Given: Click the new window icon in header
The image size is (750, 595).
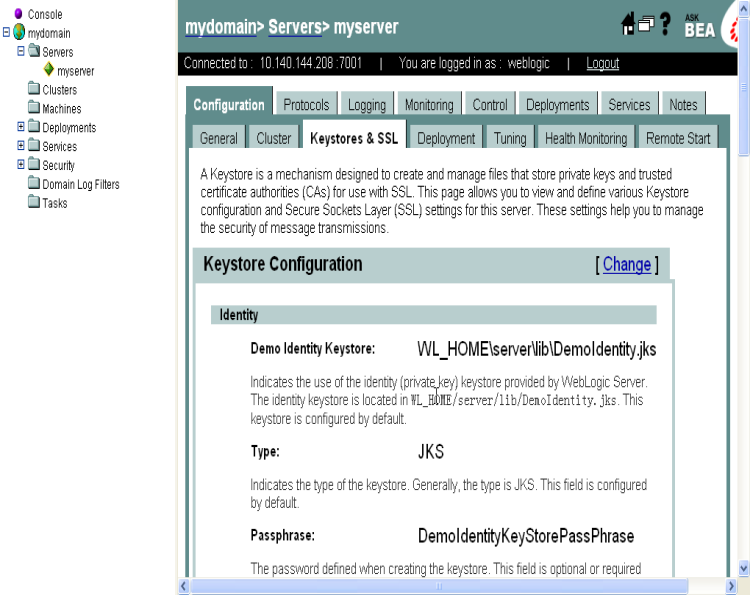Looking at the screenshot, I should (646, 25).
